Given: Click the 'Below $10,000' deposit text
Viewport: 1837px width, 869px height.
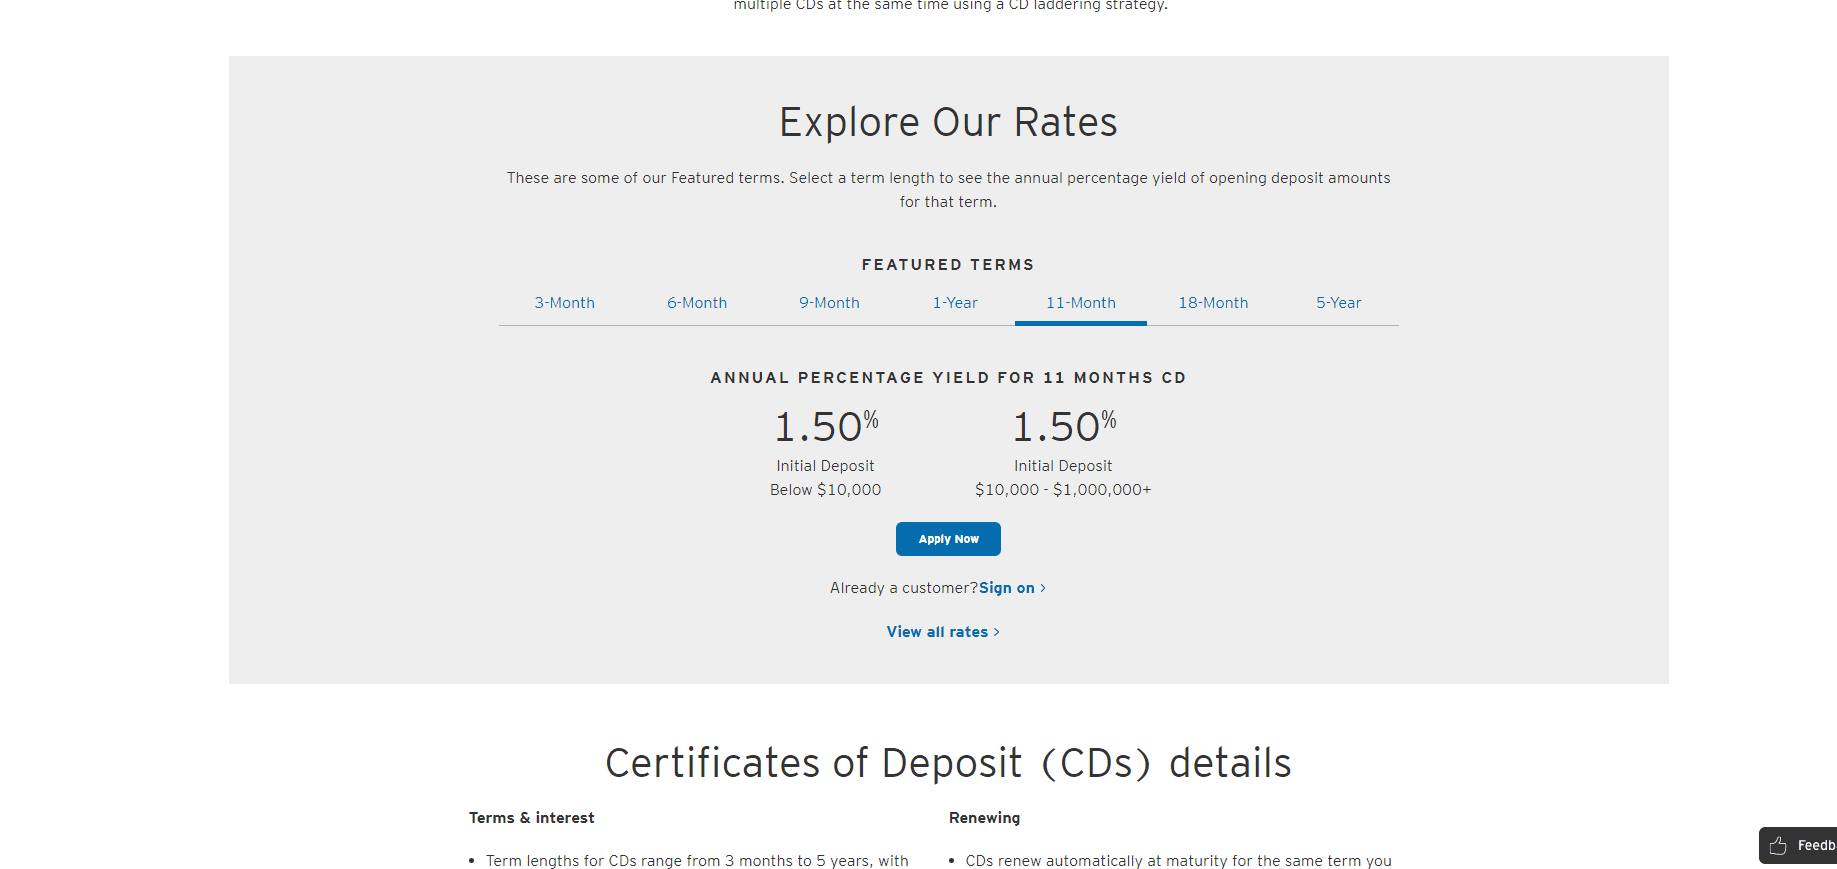Looking at the screenshot, I should (826, 490).
